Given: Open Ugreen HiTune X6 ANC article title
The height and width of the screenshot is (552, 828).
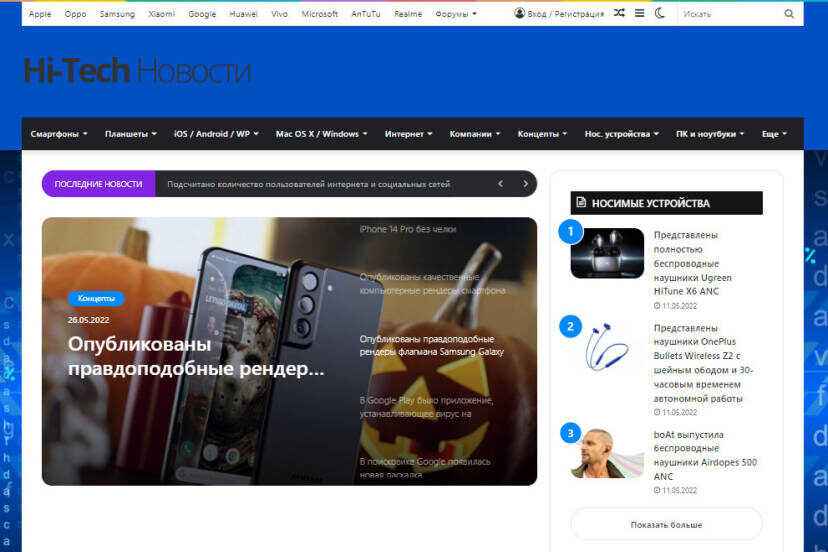Looking at the screenshot, I should coord(692,263).
